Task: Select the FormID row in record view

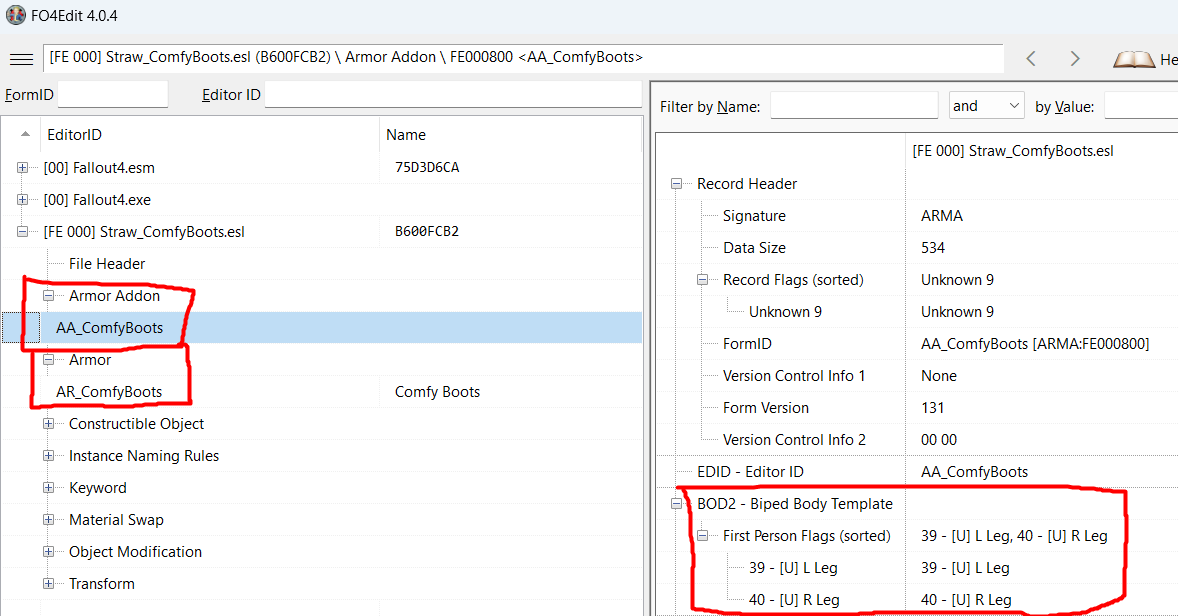Action: 747,344
